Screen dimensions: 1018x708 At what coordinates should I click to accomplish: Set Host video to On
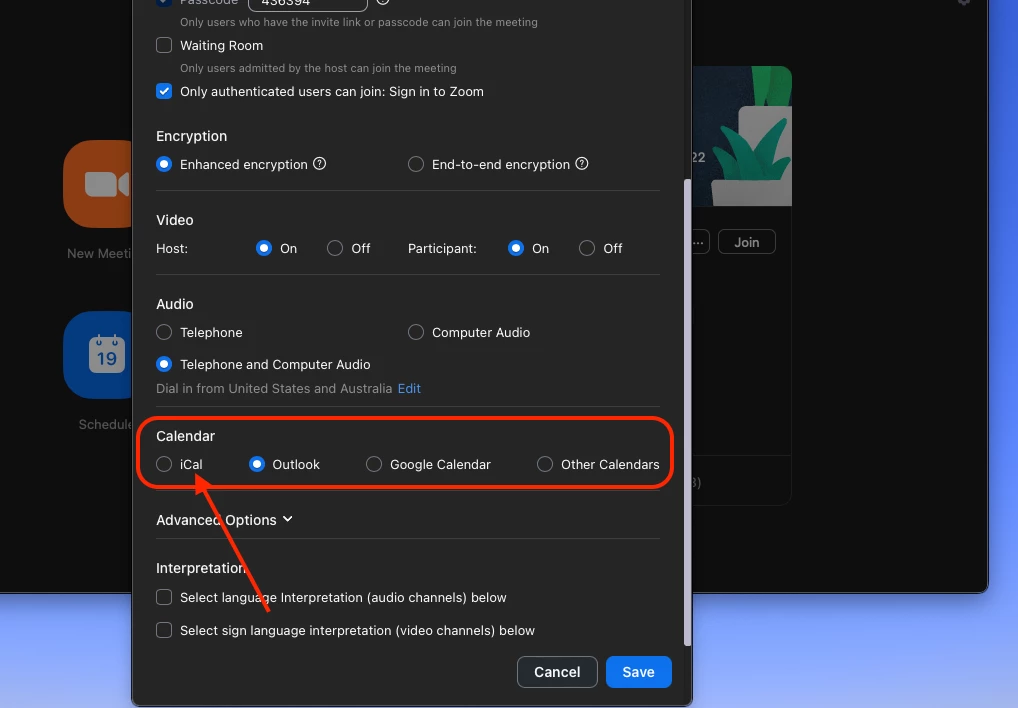264,248
